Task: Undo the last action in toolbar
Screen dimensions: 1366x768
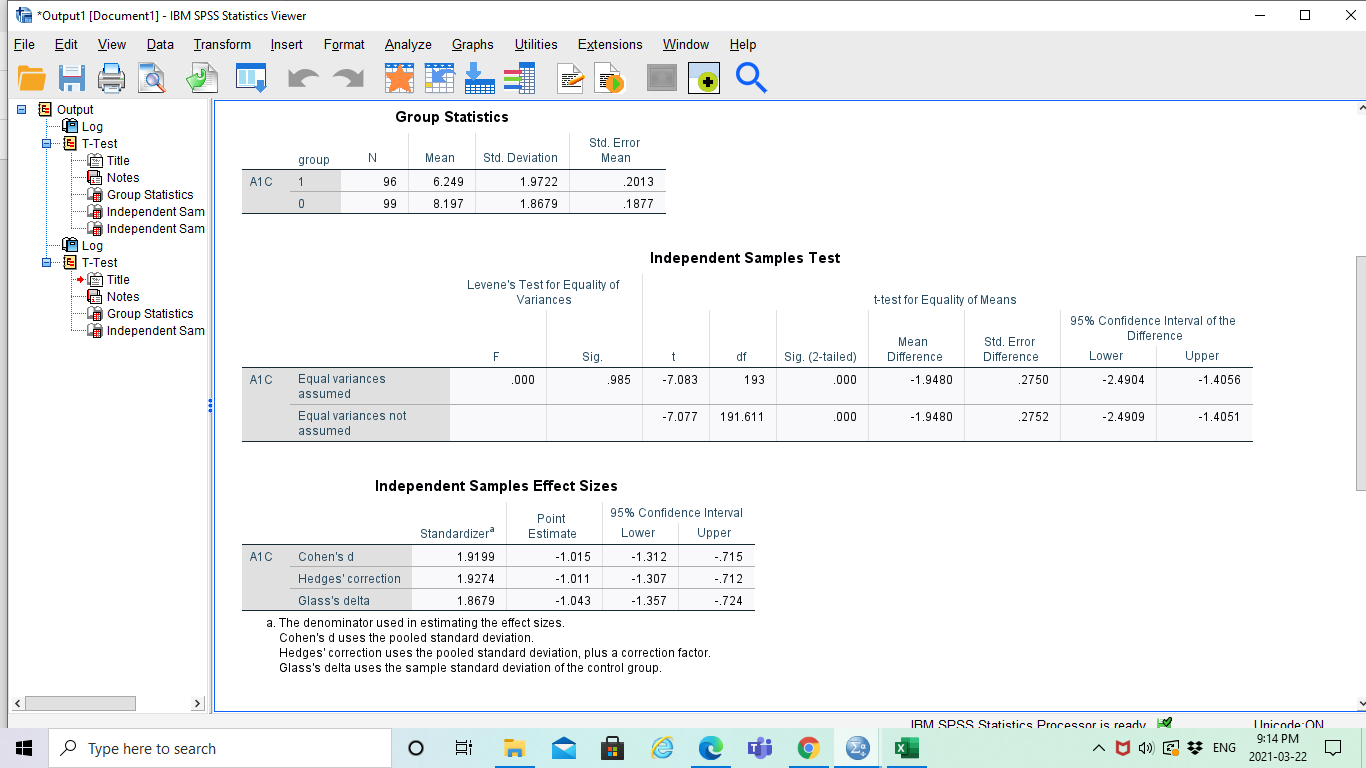Action: (302, 78)
